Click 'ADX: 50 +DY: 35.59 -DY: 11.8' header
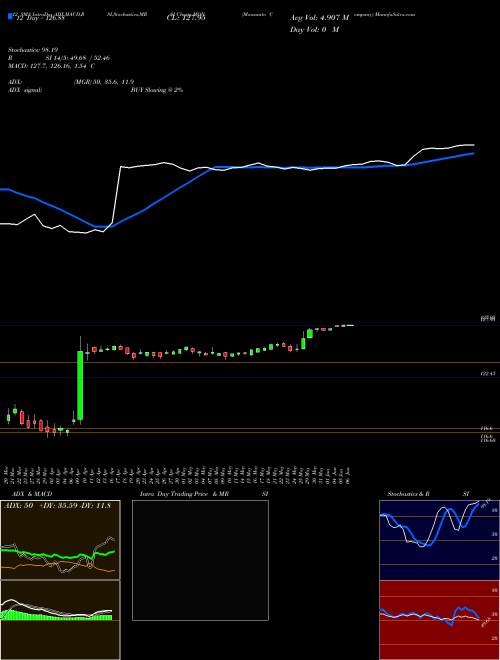This screenshot has height=660, width=500. (57, 506)
